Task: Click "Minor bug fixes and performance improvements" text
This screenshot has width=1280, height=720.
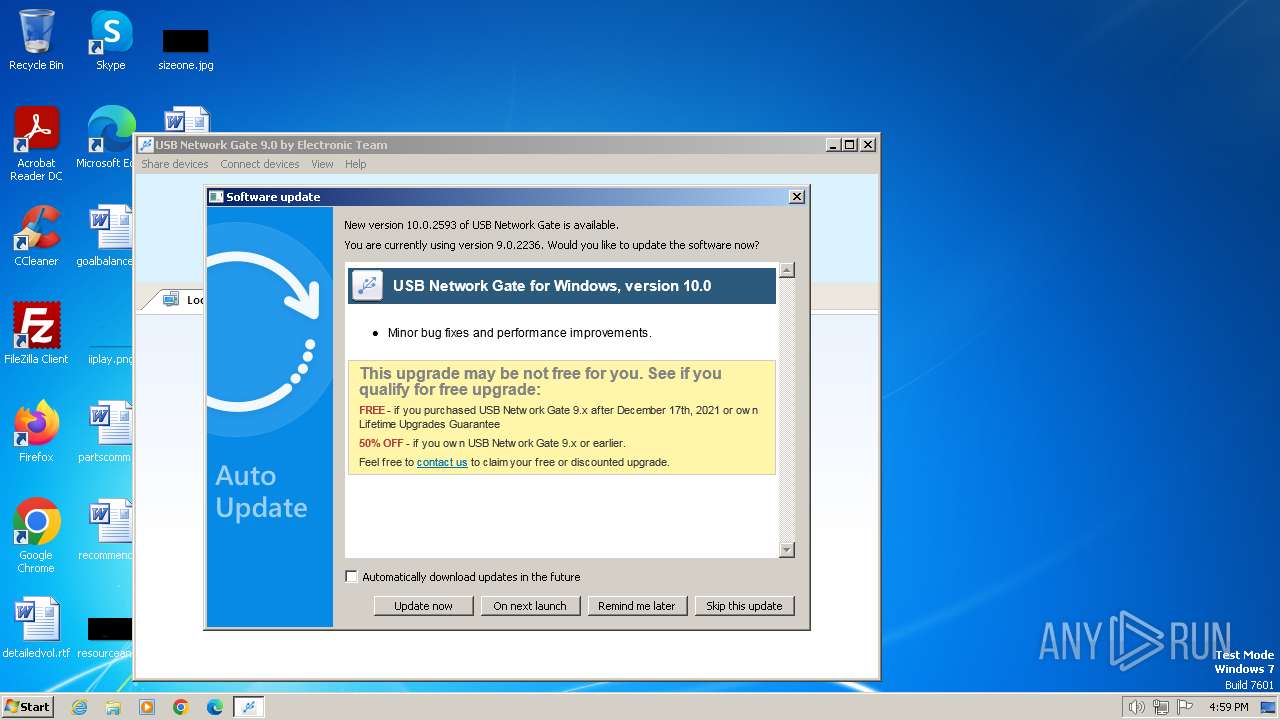Action: 520,333
